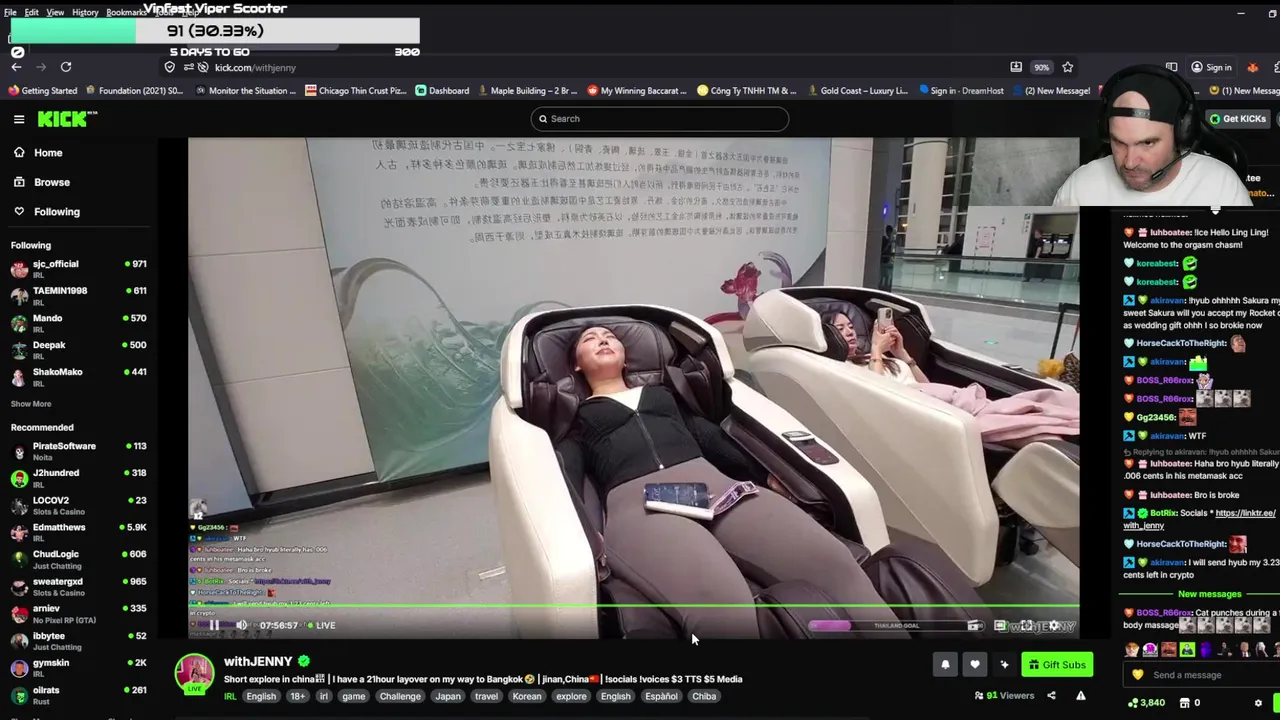Jump to LIVE in the player
This screenshot has height=720, width=1280.
321,625
